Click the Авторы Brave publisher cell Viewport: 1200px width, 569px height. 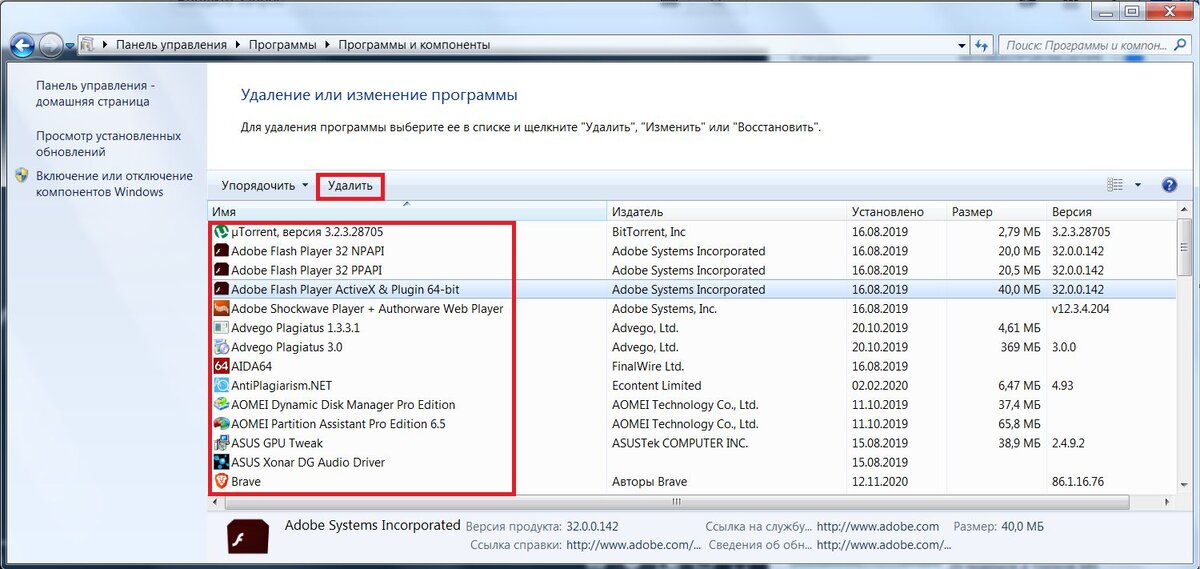coord(650,481)
